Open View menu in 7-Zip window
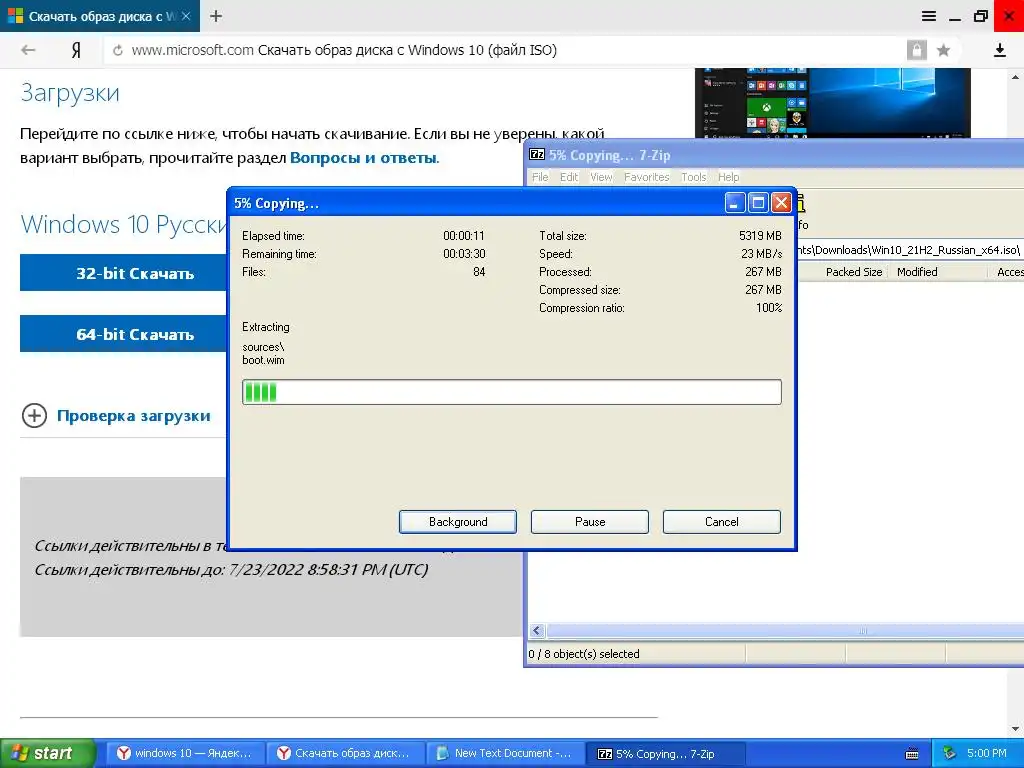The height and width of the screenshot is (768, 1024). [601, 177]
